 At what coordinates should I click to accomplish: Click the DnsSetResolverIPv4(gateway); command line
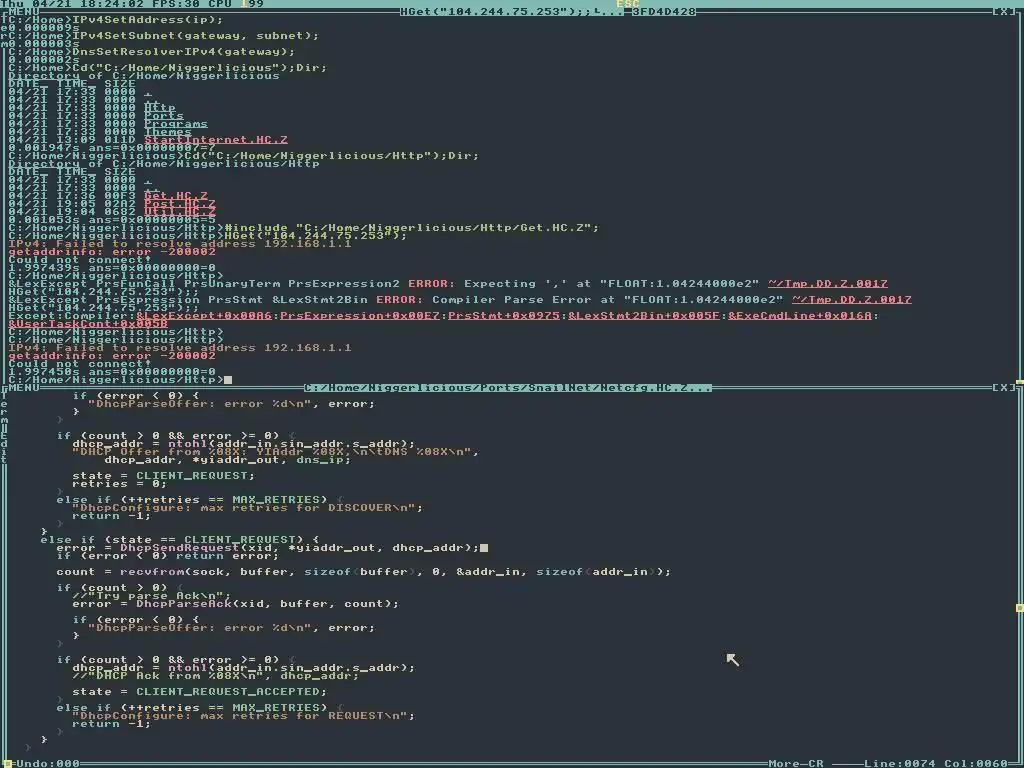tap(184, 52)
